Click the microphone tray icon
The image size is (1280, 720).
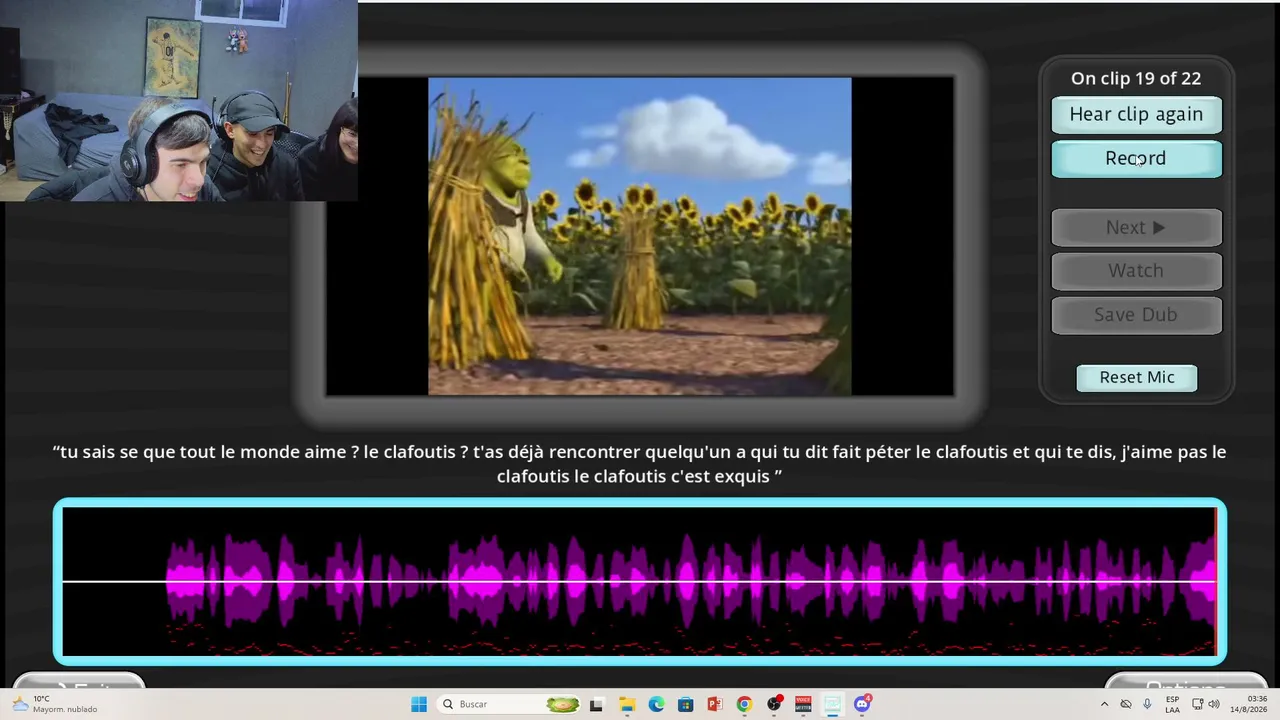point(1147,704)
